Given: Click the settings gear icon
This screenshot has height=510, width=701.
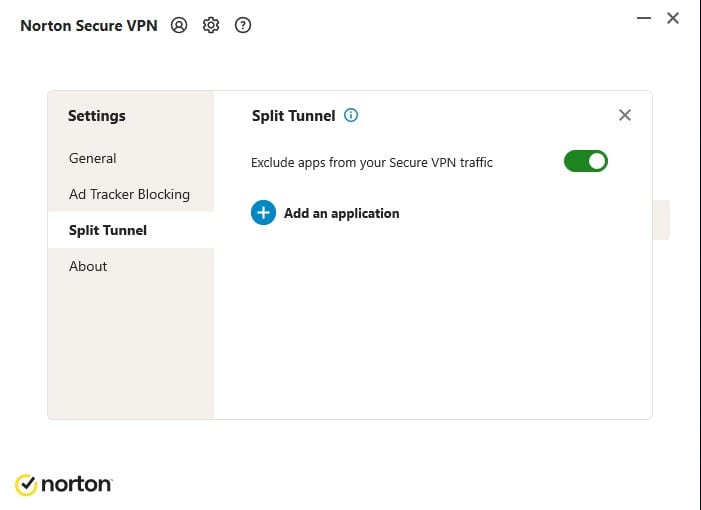Looking at the screenshot, I should click(x=211, y=26).
